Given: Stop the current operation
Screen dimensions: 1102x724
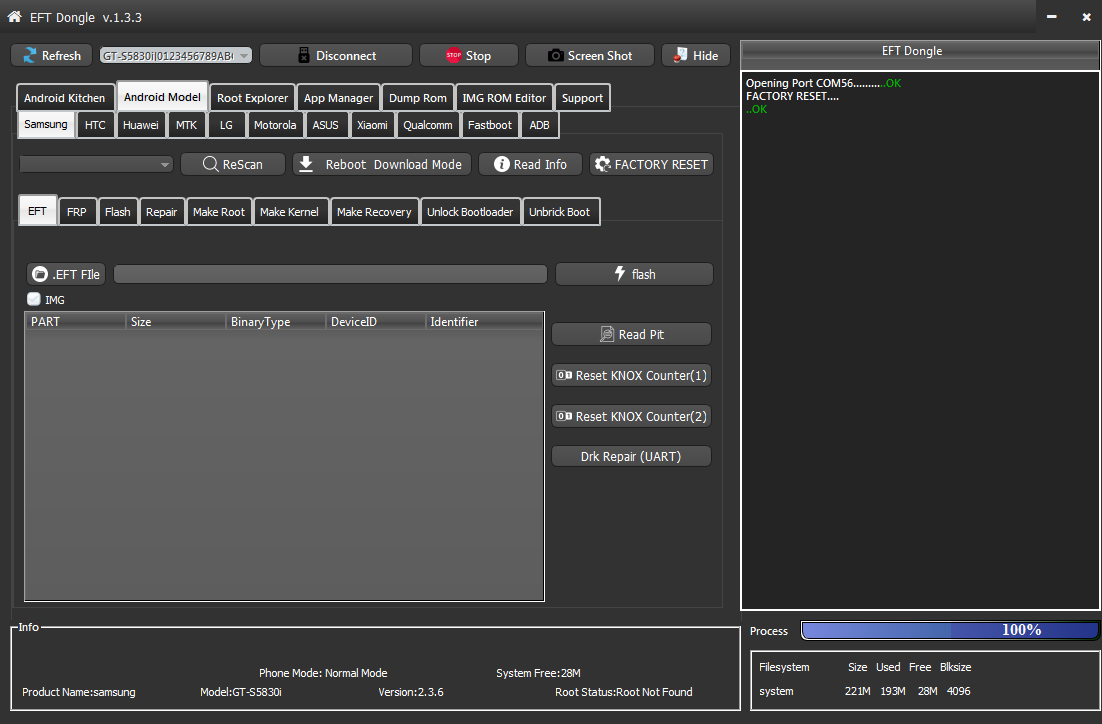Looking at the screenshot, I should click(469, 56).
